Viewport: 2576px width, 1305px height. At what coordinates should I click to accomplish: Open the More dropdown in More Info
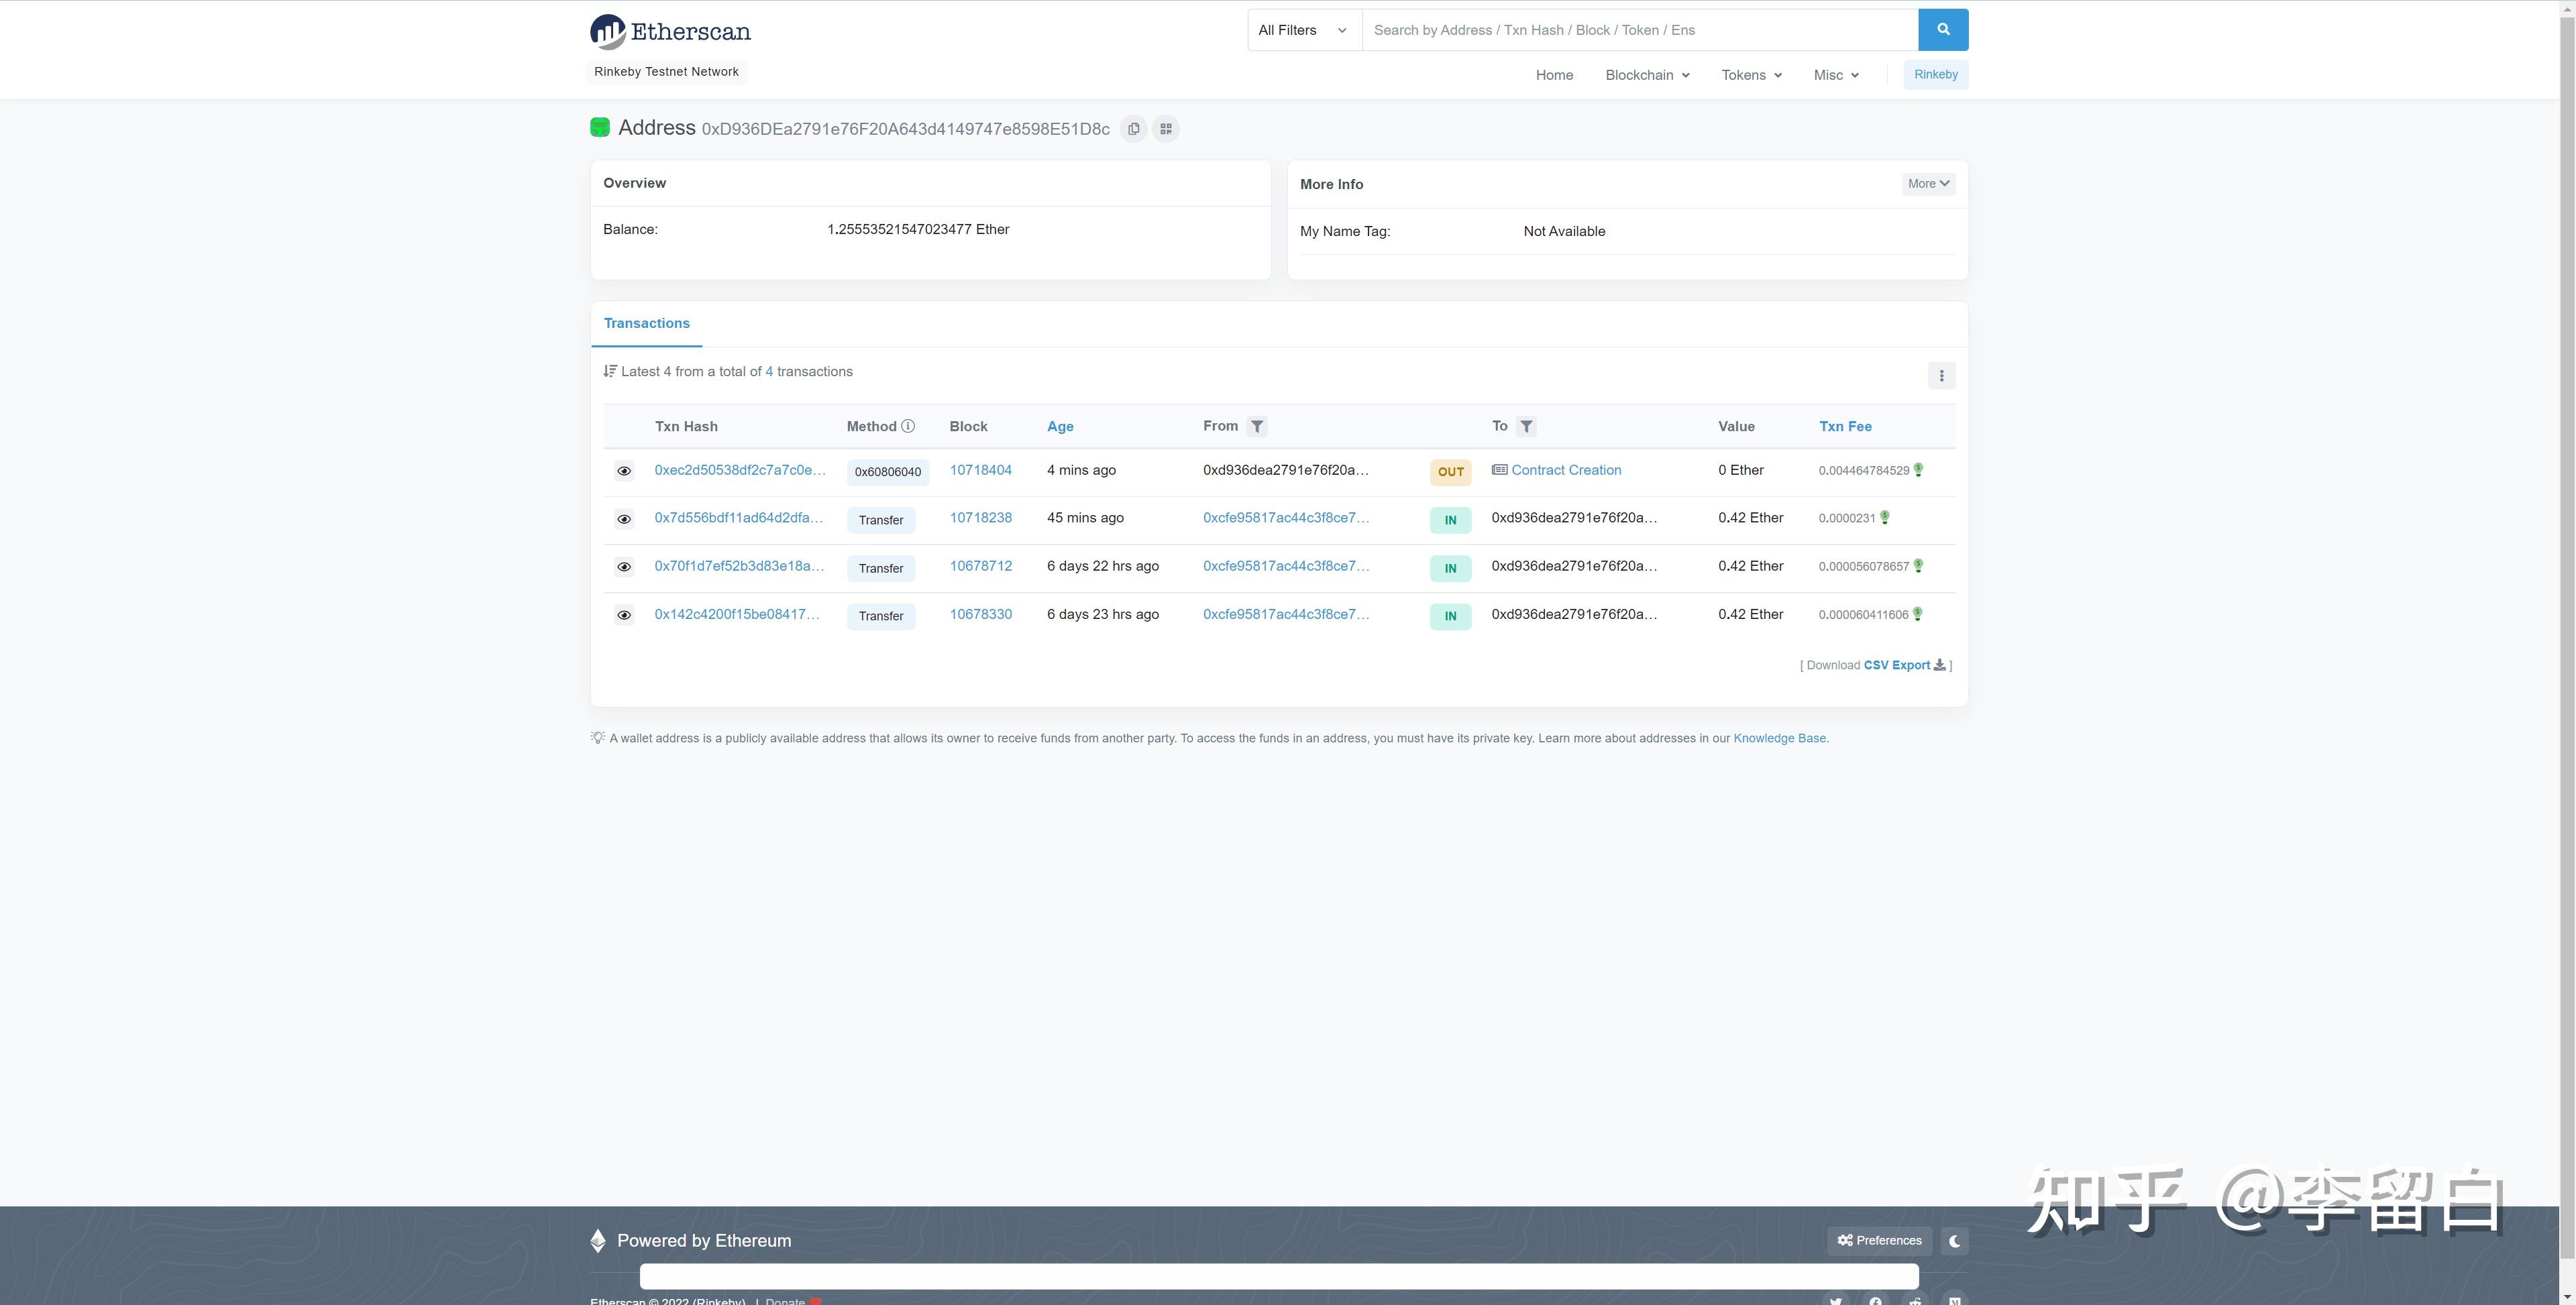[x=1928, y=184]
